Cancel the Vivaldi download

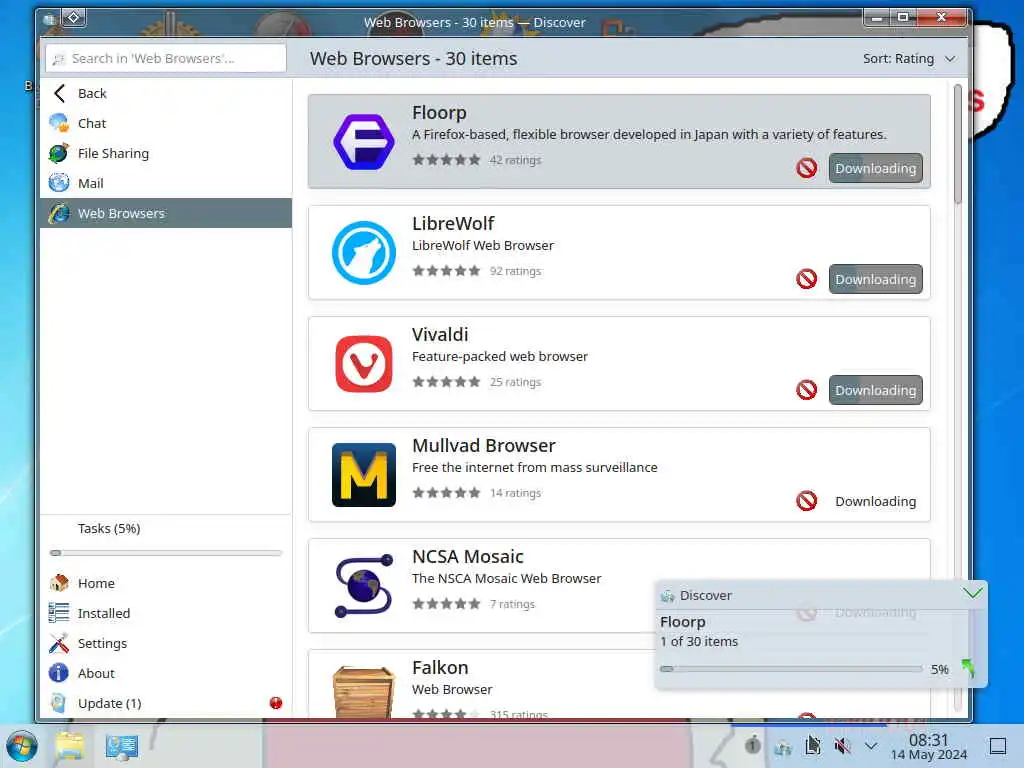coord(807,391)
